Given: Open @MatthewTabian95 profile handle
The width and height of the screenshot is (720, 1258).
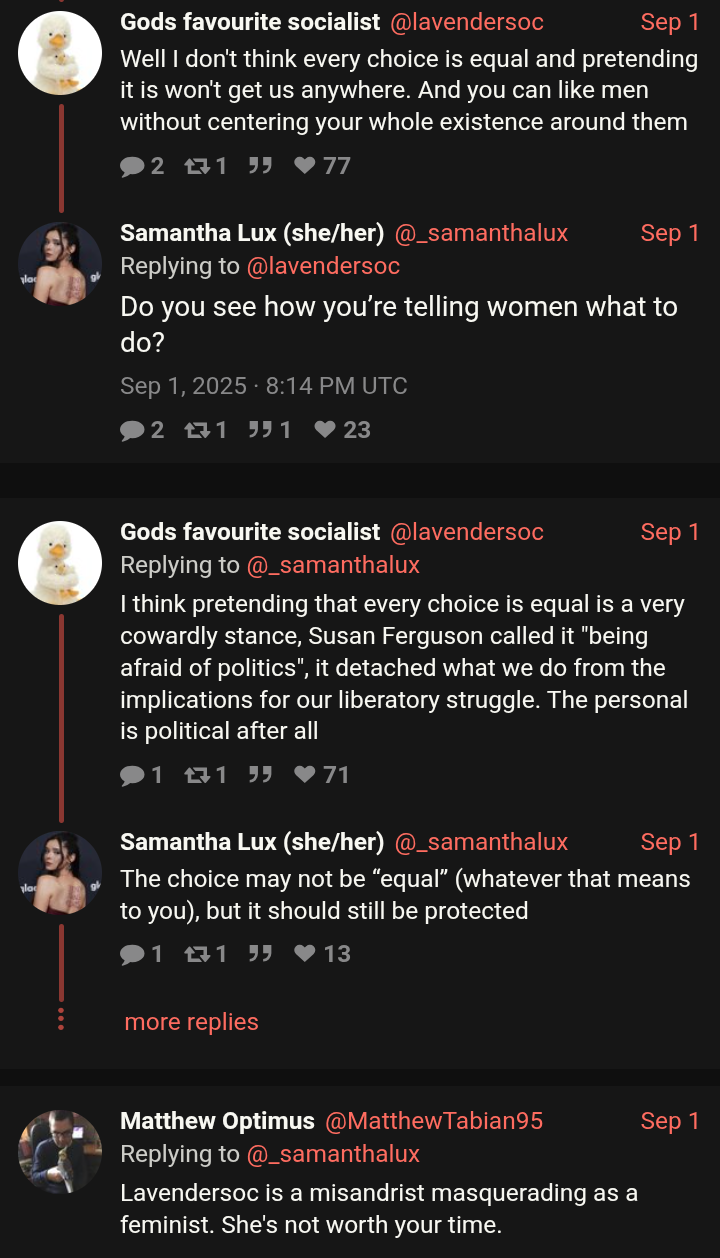Looking at the screenshot, I should coord(434,1121).
